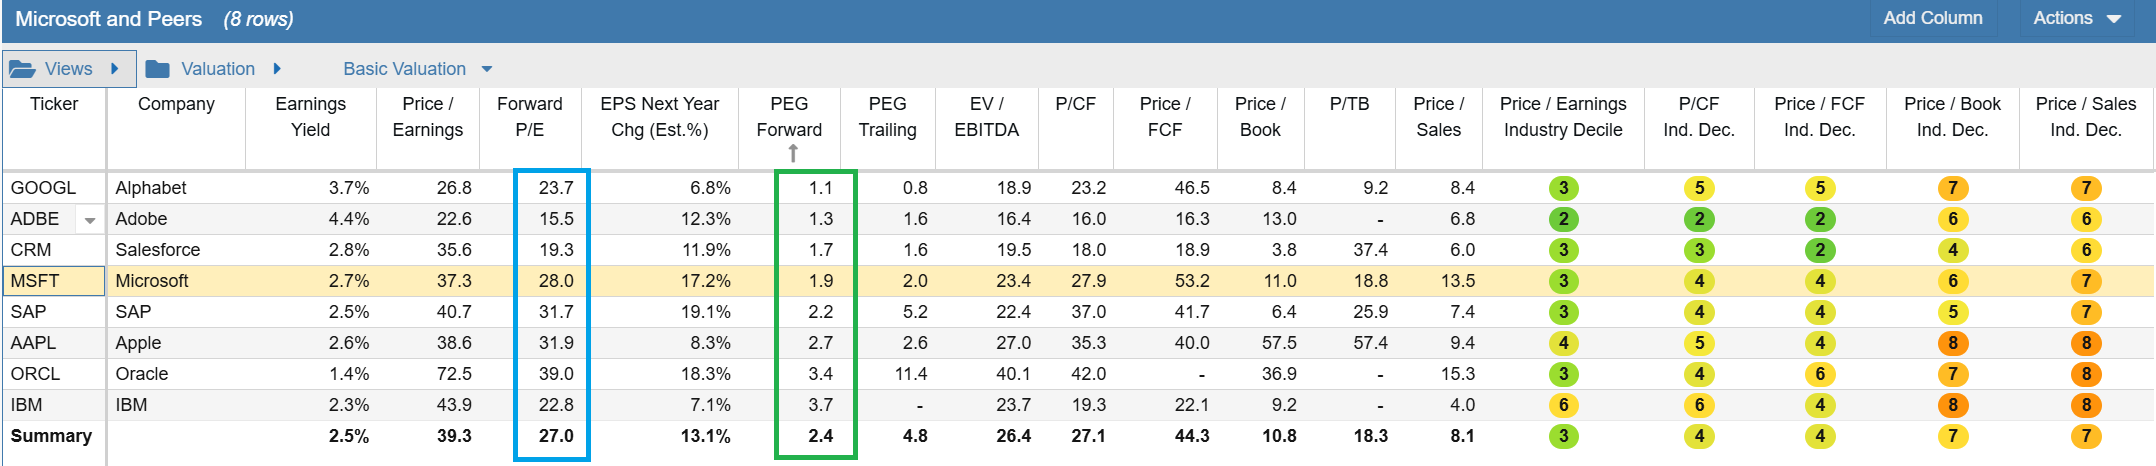Click the Price / Book column header
Viewport: 2156px width, 466px height.
(x=1260, y=117)
